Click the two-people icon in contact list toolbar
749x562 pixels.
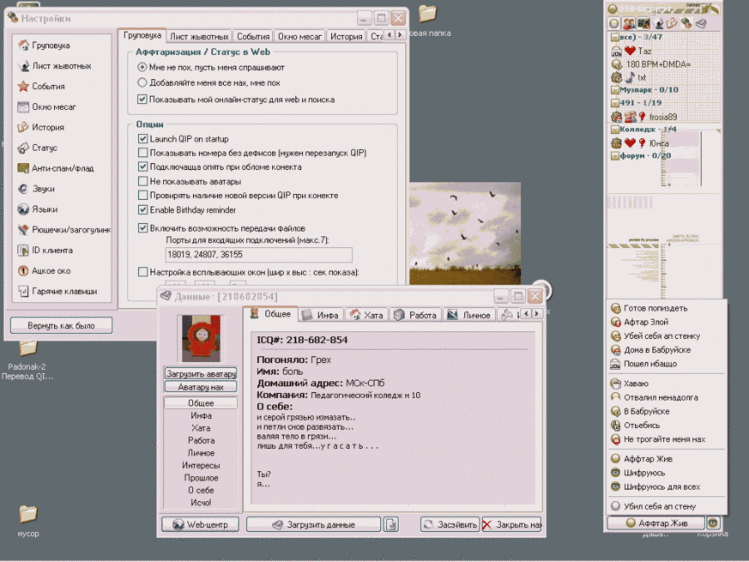629,23
